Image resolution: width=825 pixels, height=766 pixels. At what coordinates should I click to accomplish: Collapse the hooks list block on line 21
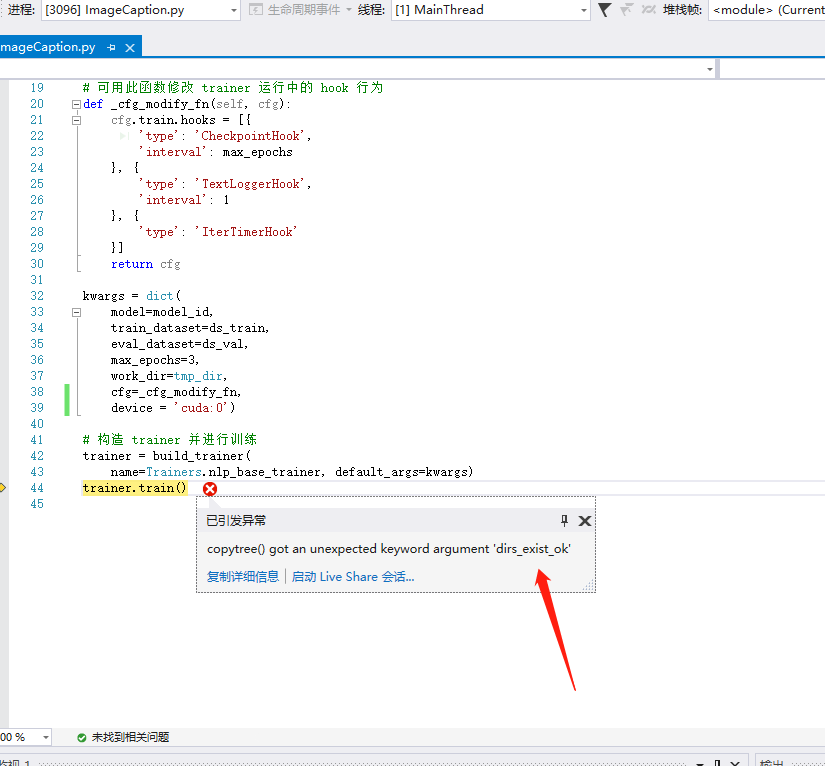pyautogui.click(x=76, y=120)
